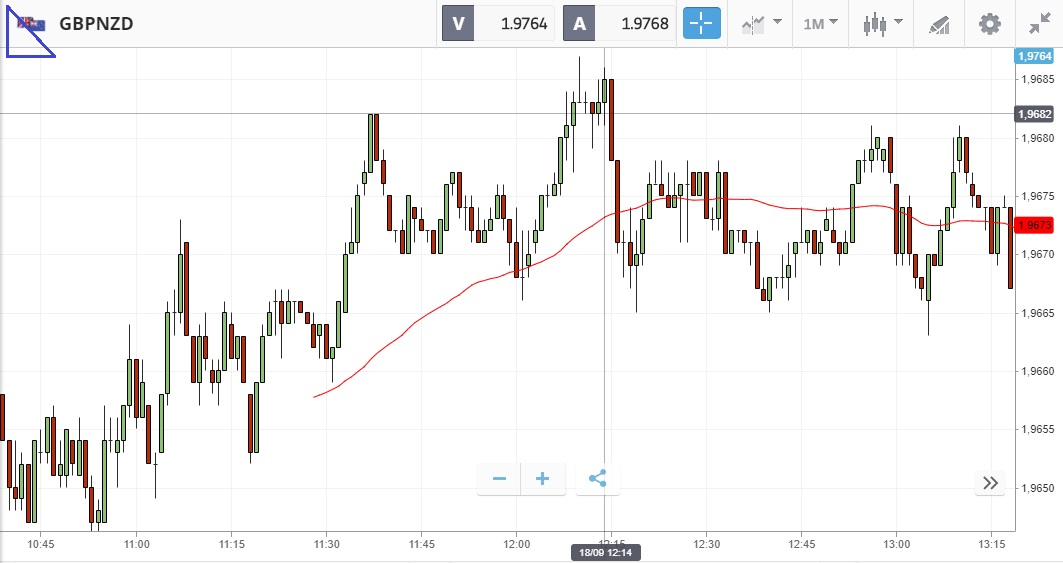Open the candlestick chart type dropdown
The image size is (1063, 563).
pyautogui.click(x=883, y=23)
